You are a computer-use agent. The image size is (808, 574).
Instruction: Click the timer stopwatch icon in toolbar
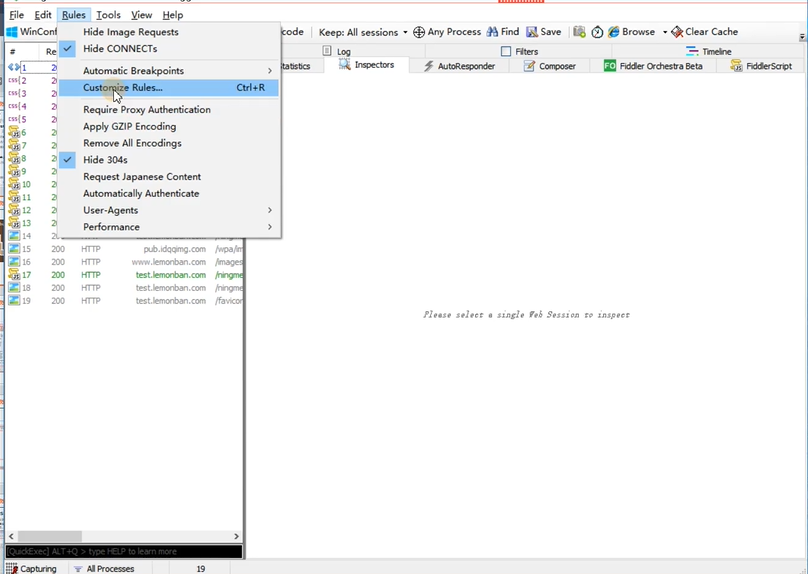coord(597,32)
